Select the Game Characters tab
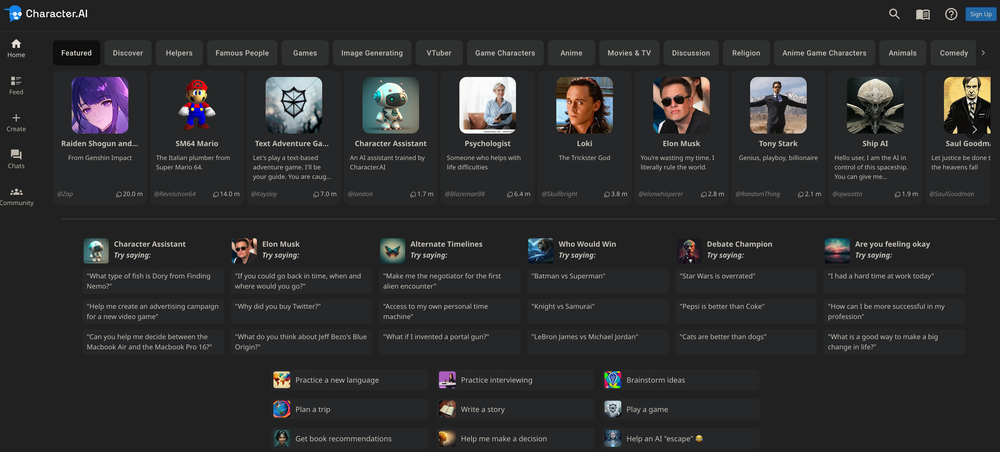This screenshot has width=1000, height=452. pyautogui.click(x=505, y=53)
